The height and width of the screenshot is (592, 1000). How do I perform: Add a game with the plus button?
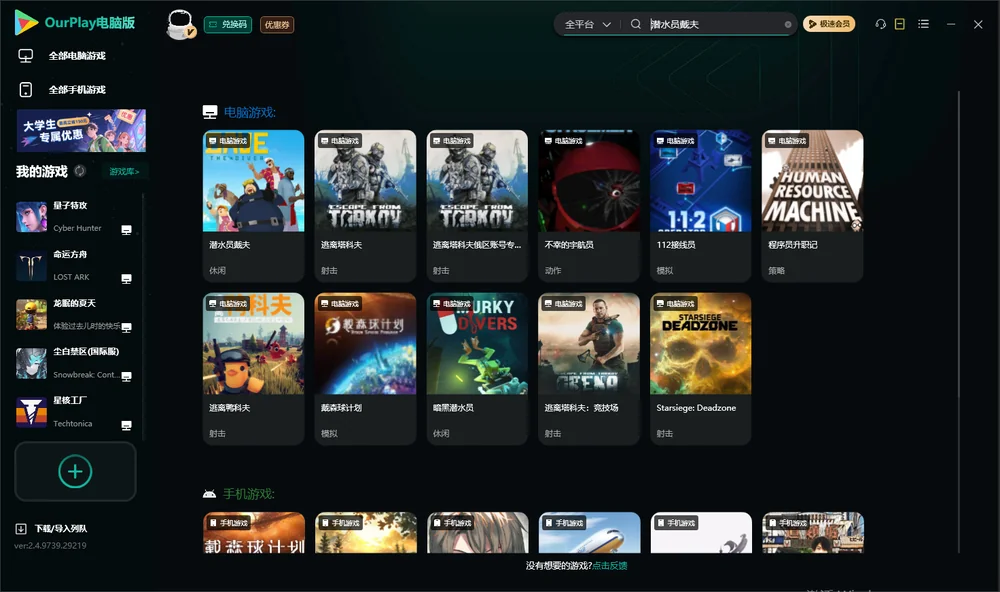point(75,471)
